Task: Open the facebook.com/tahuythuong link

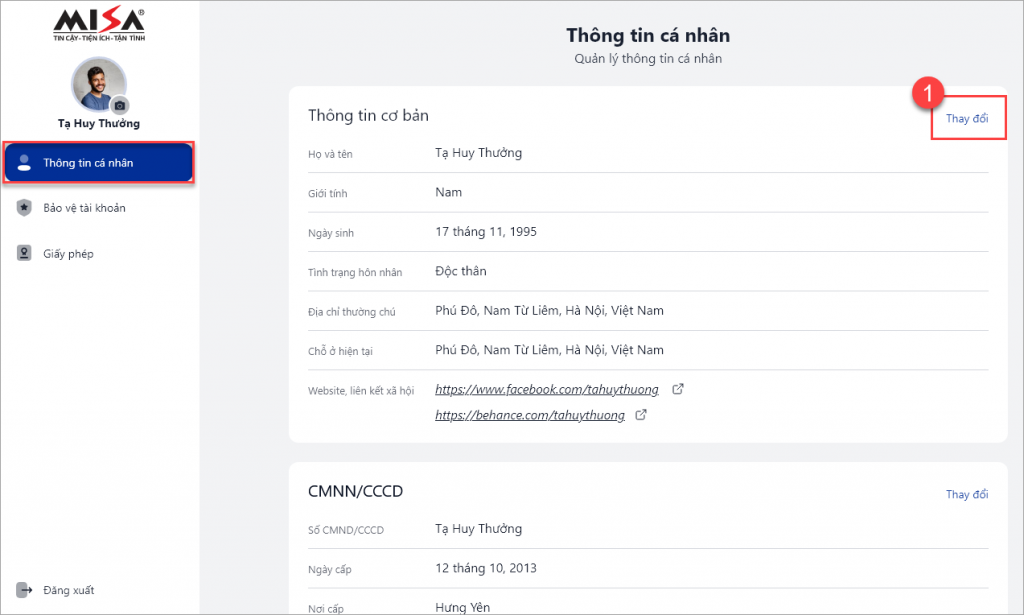Action: click(x=547, y=389)
